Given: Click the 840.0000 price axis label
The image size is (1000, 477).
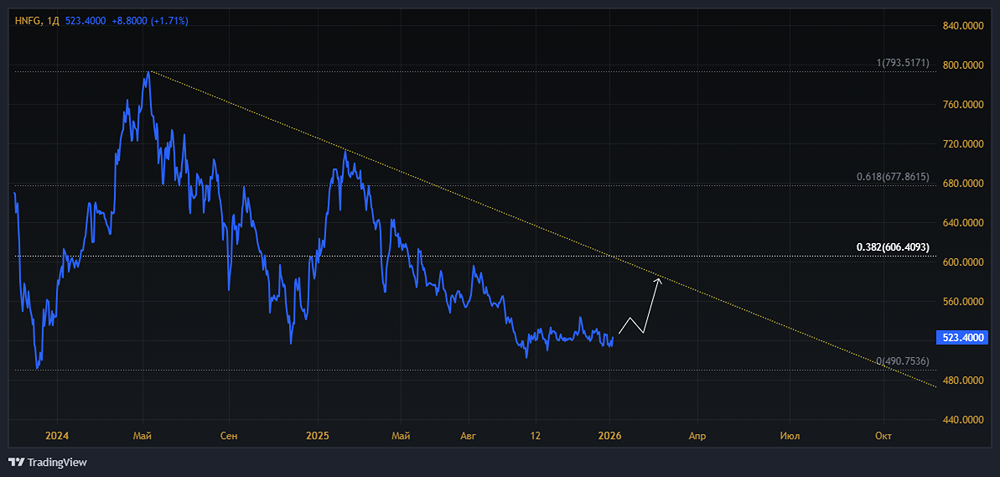Looking at the screenshot, I should tap(963, 26).
